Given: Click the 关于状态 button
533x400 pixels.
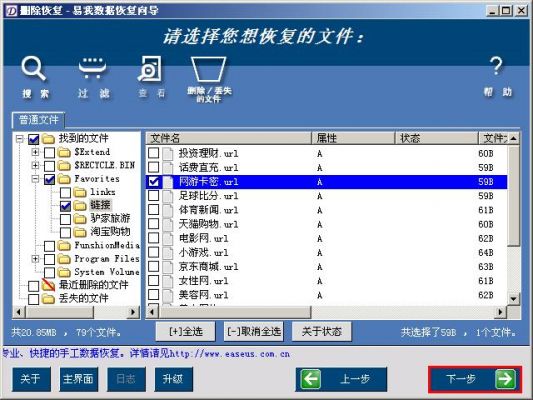Looking at the screenshot, I should pos(322,331).
